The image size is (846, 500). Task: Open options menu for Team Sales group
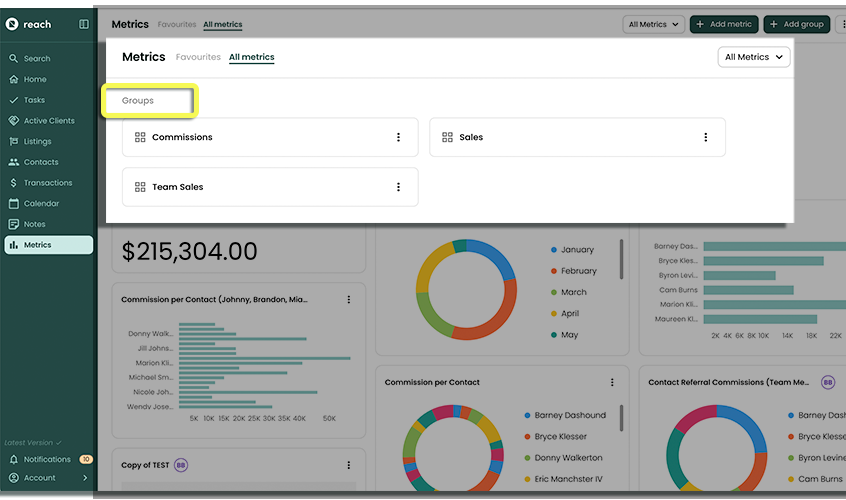(x=398, y=187)
